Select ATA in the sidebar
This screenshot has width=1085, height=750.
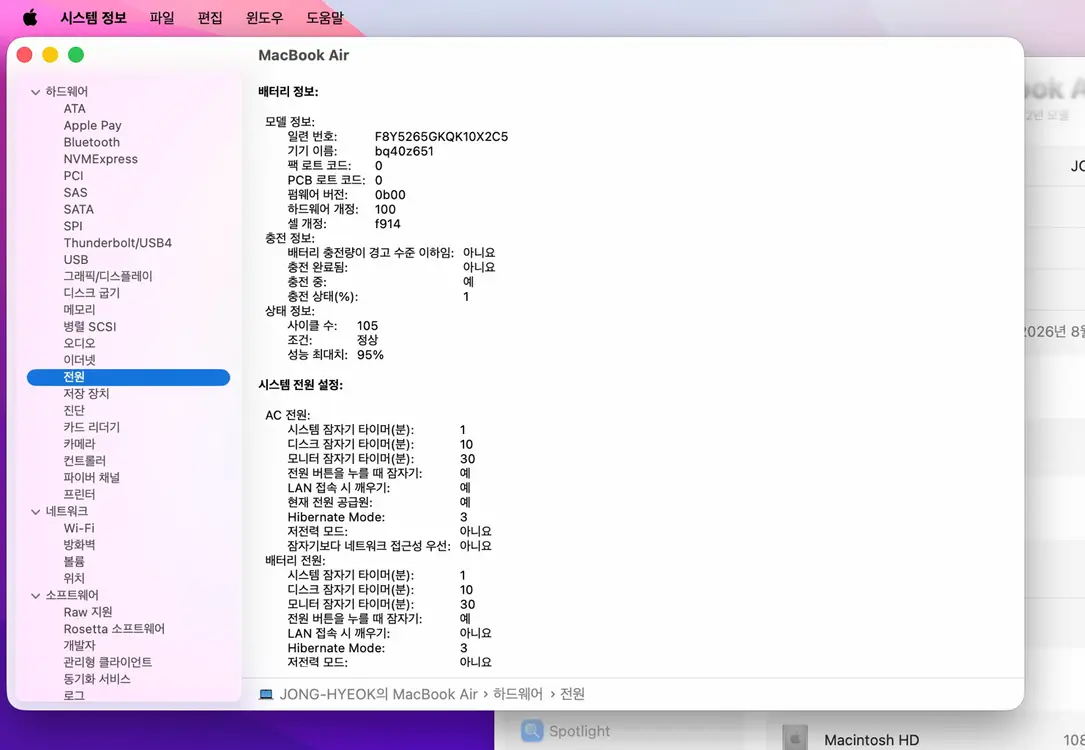pyautogui.click(x=75, y=109)
